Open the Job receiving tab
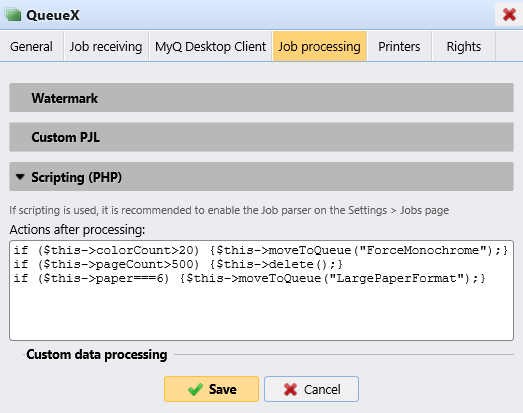 106,46
